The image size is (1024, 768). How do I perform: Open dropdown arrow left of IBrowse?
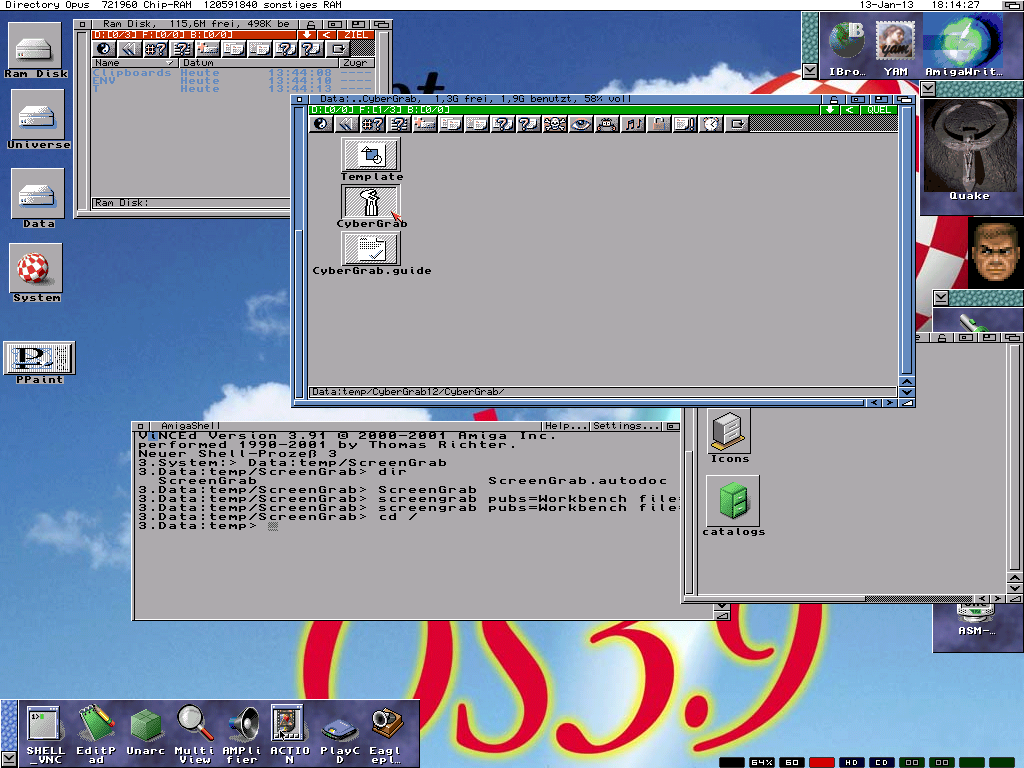(x=810, y=71)
